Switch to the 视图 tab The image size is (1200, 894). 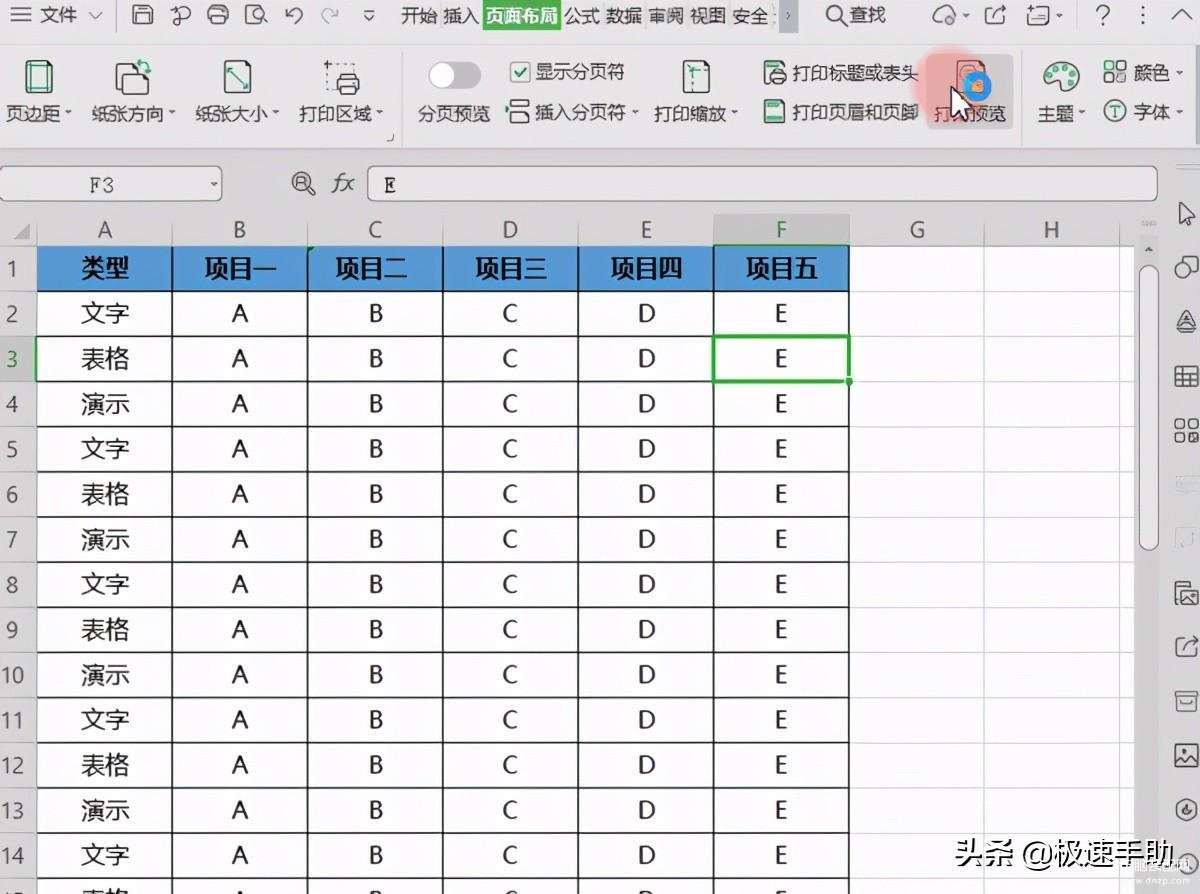(708, 16)
